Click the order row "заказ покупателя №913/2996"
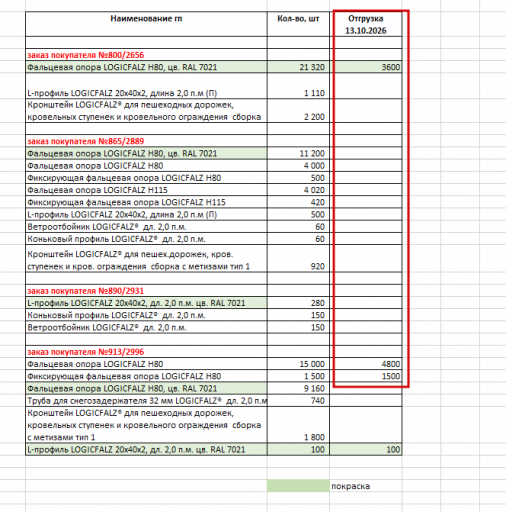This screenshot has width=506, height=512. click(x=146, y=352)
